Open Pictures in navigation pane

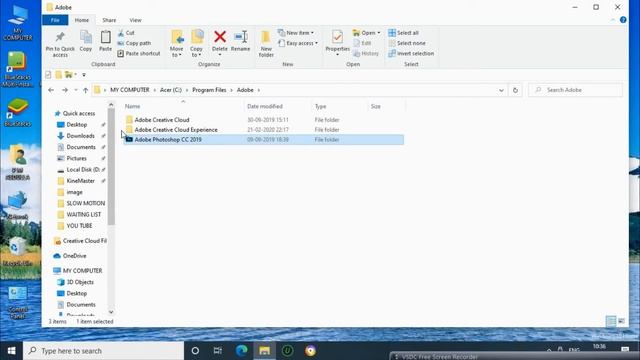(76, 158)
